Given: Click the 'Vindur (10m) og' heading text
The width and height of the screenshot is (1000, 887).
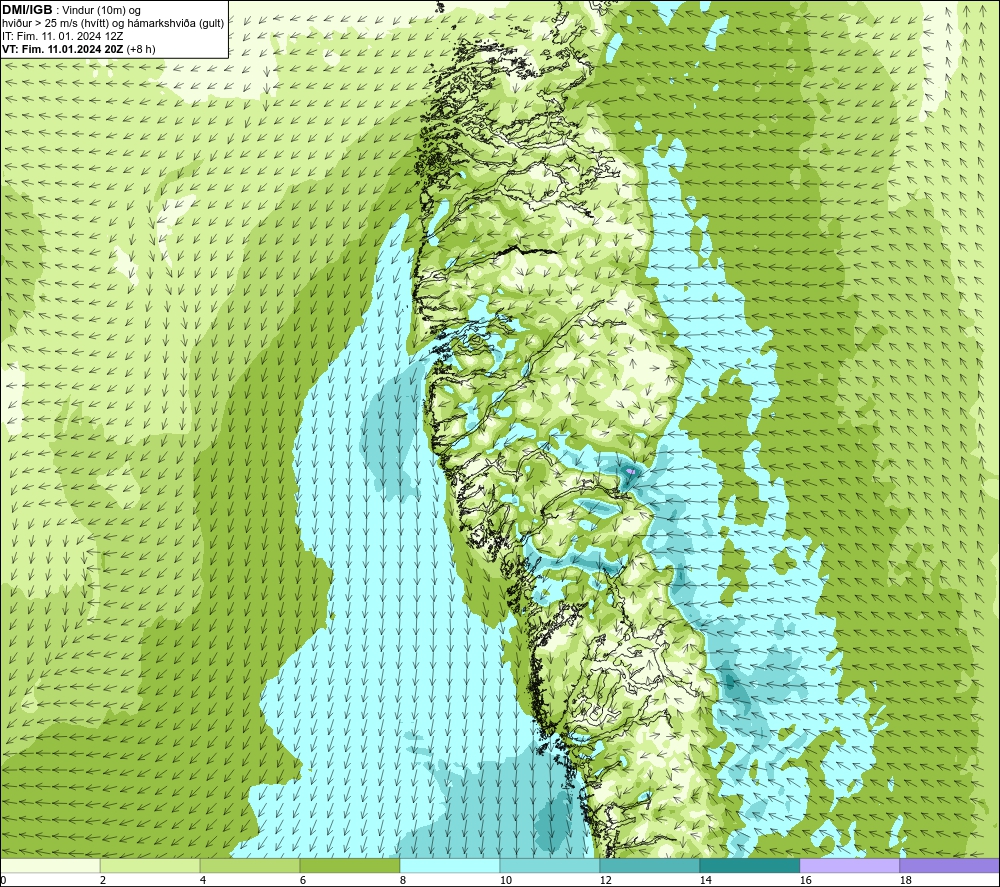Looking at the screenshot, I should pyautogui.click(x=103, y=11).
